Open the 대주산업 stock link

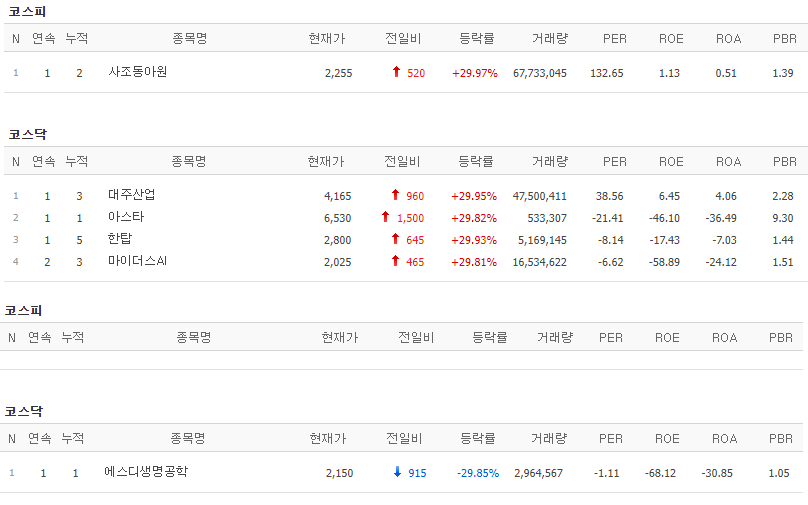[x=131, y=194]
